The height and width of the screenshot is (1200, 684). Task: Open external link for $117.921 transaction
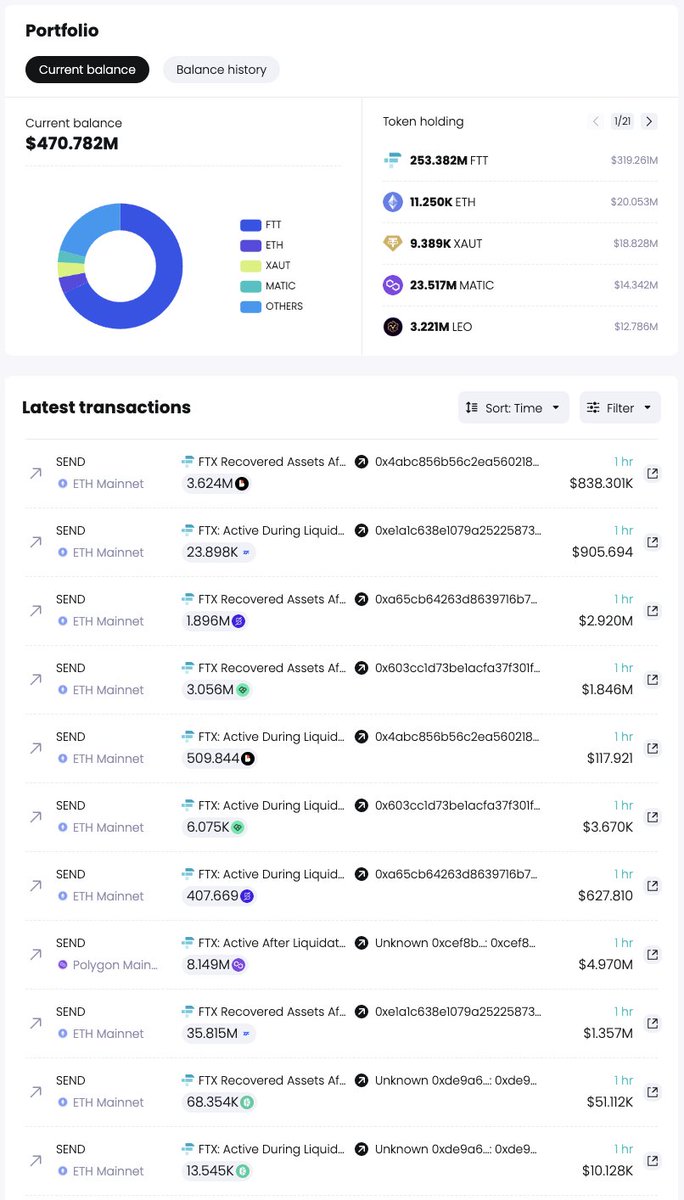[652, 749]
